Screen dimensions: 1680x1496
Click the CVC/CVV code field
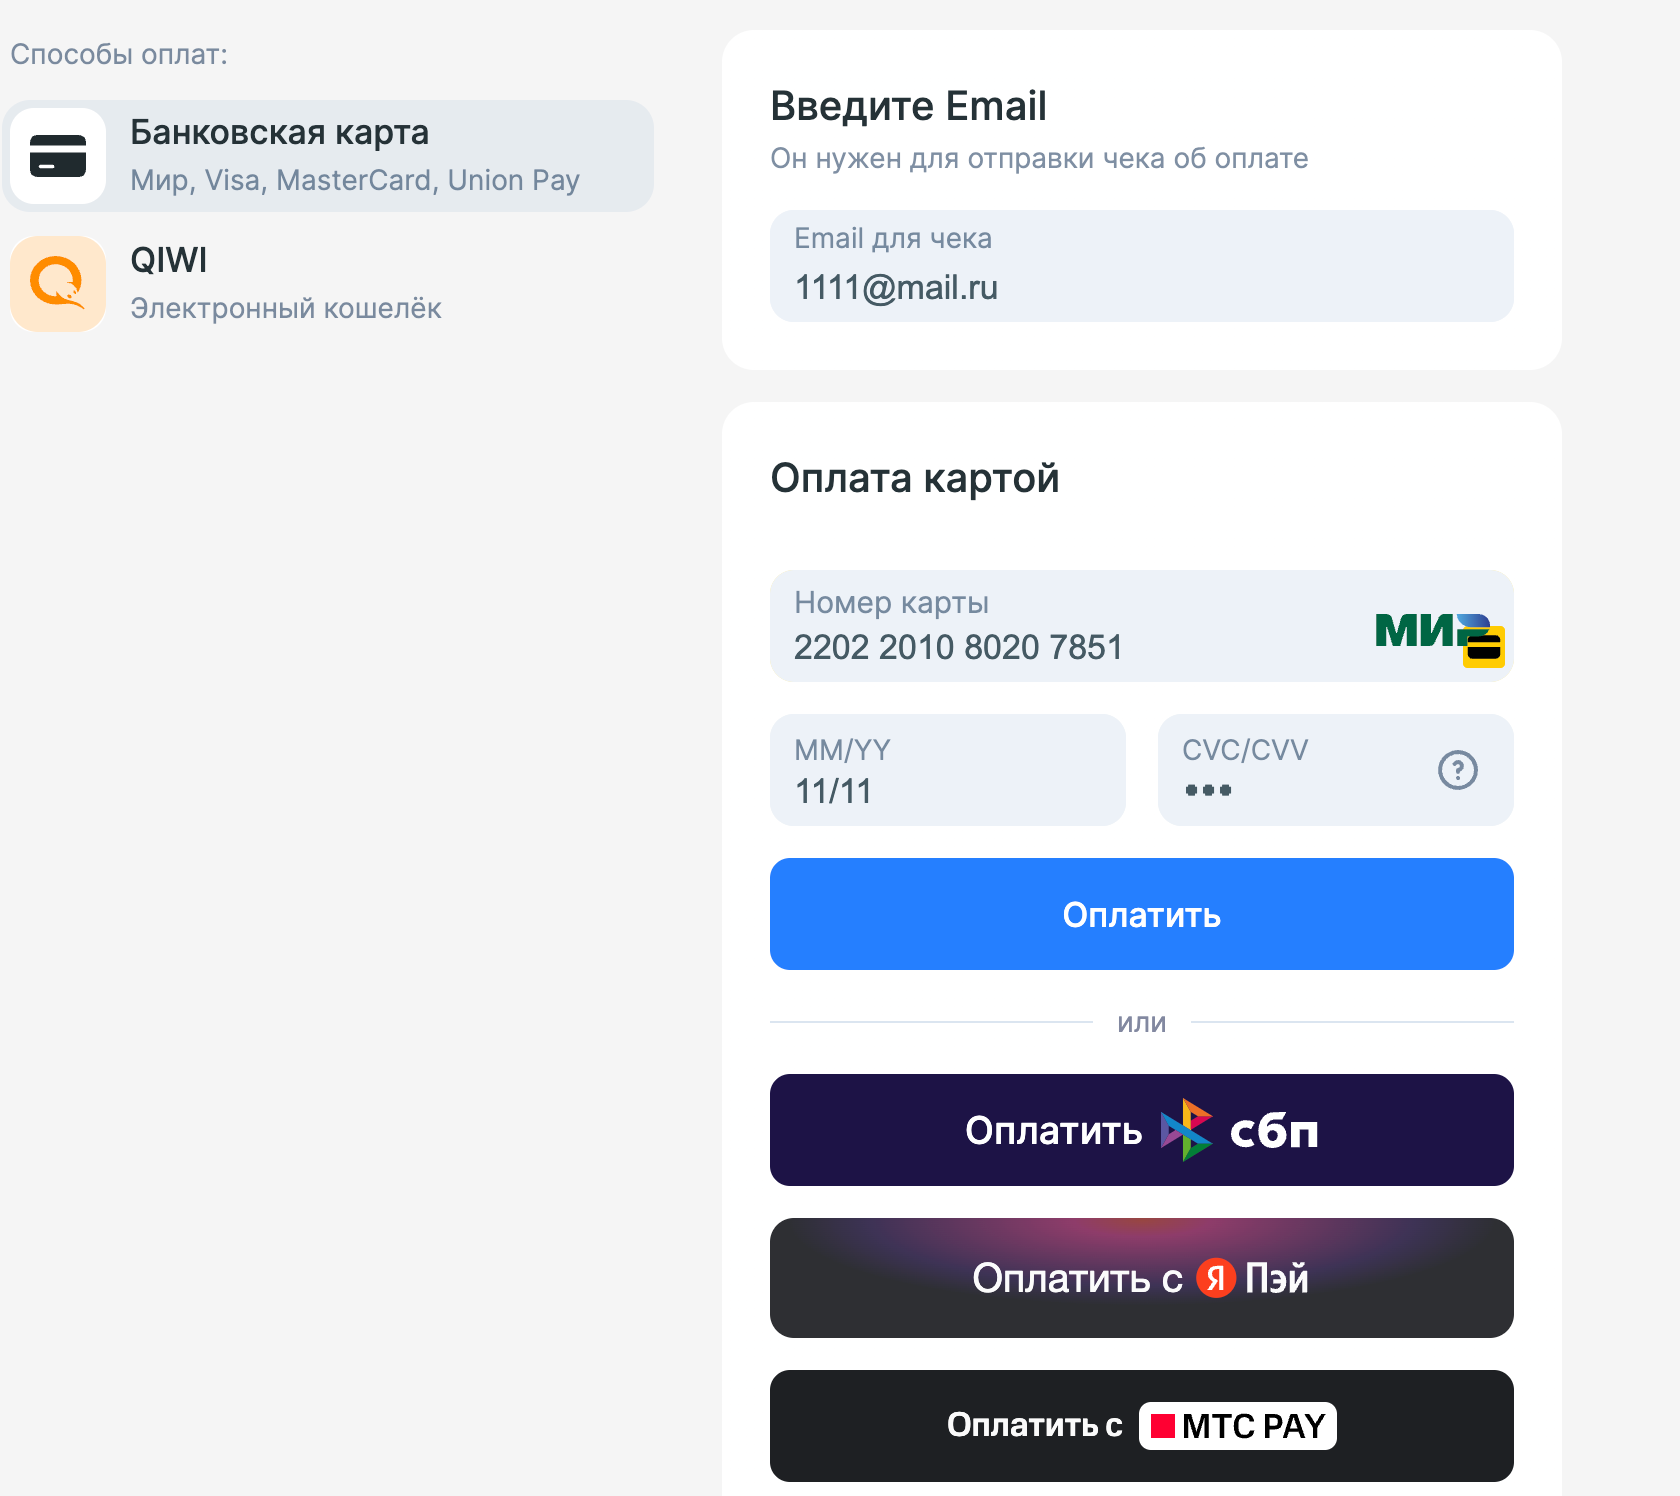[x=1290, y=771]
